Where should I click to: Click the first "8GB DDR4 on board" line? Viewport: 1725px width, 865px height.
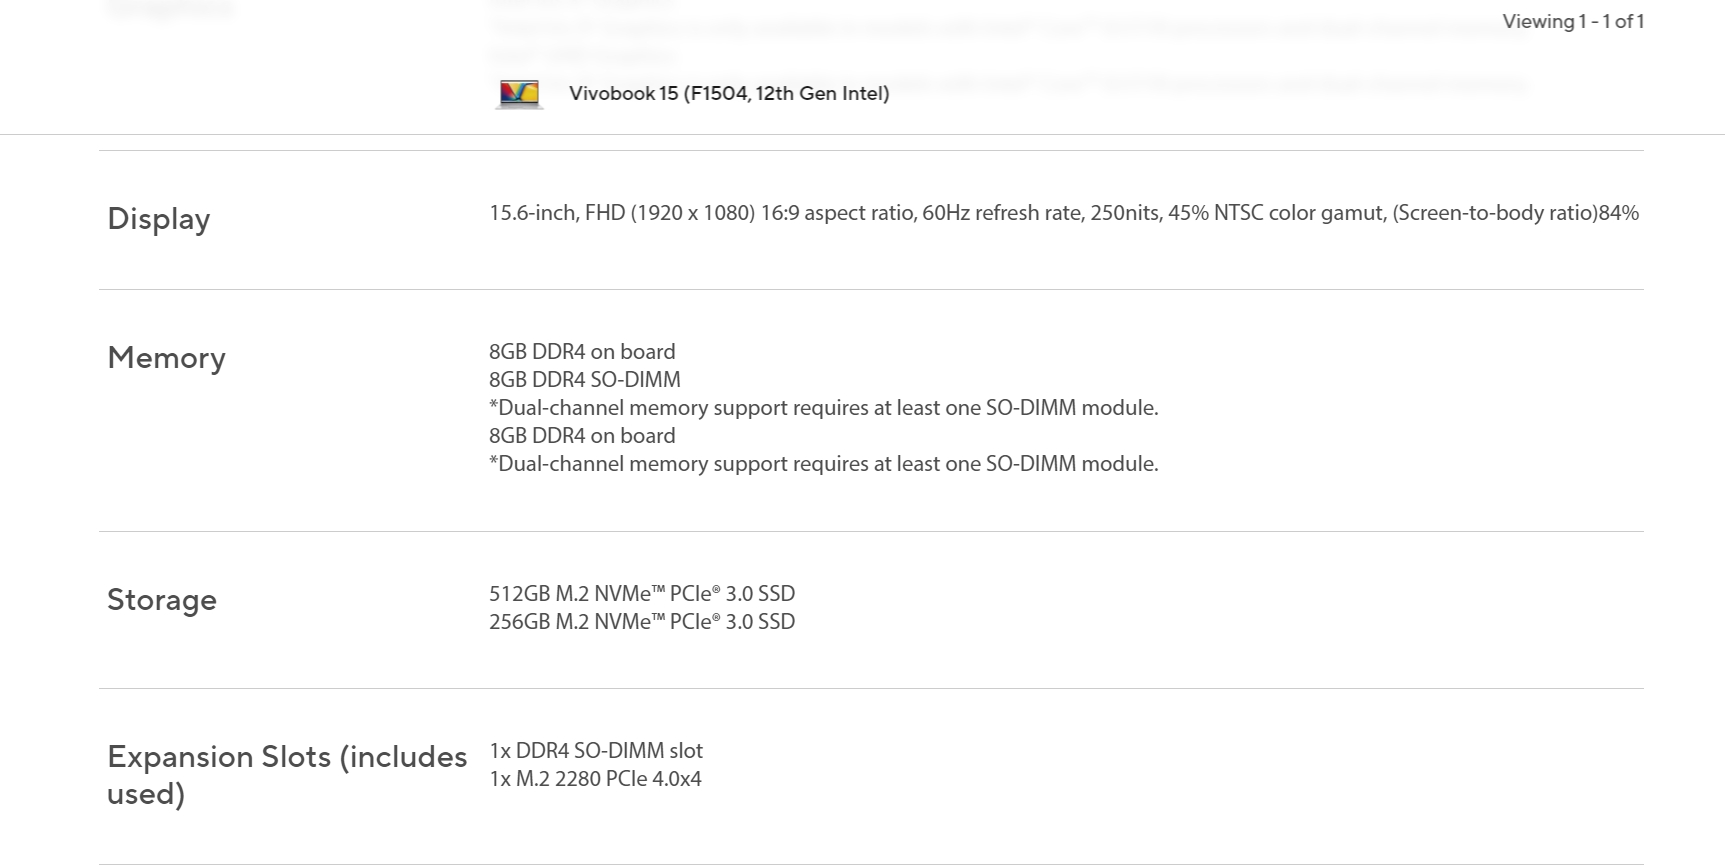[582, 352]
